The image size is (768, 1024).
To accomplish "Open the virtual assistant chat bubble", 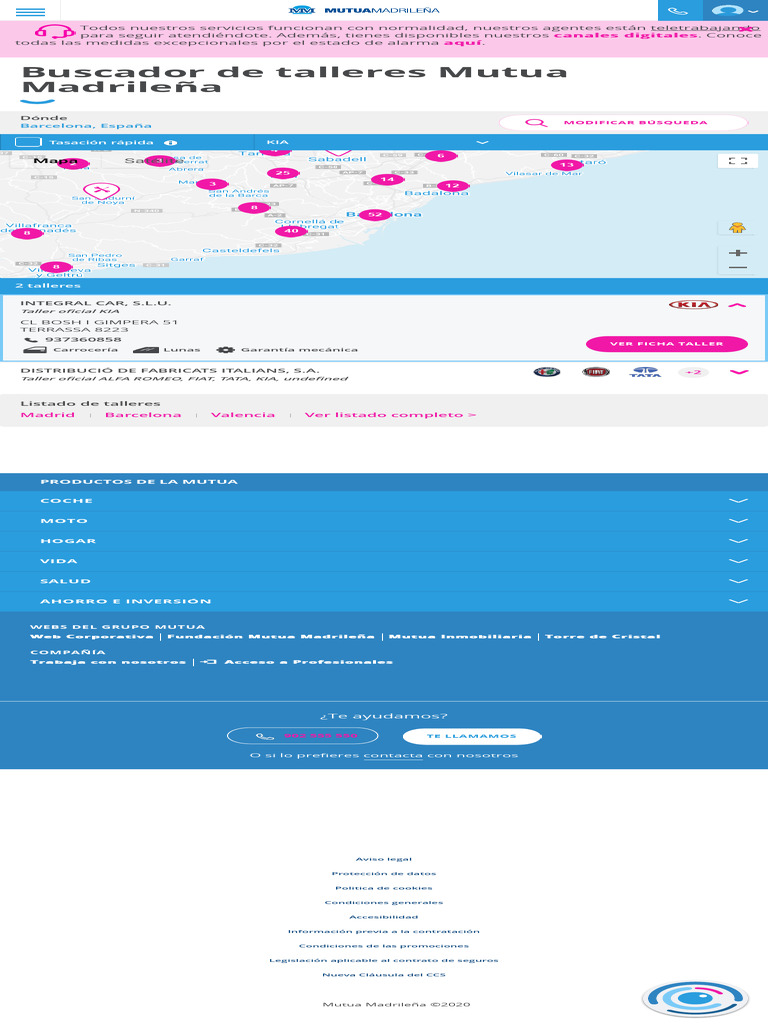I will tap(695, 999).
